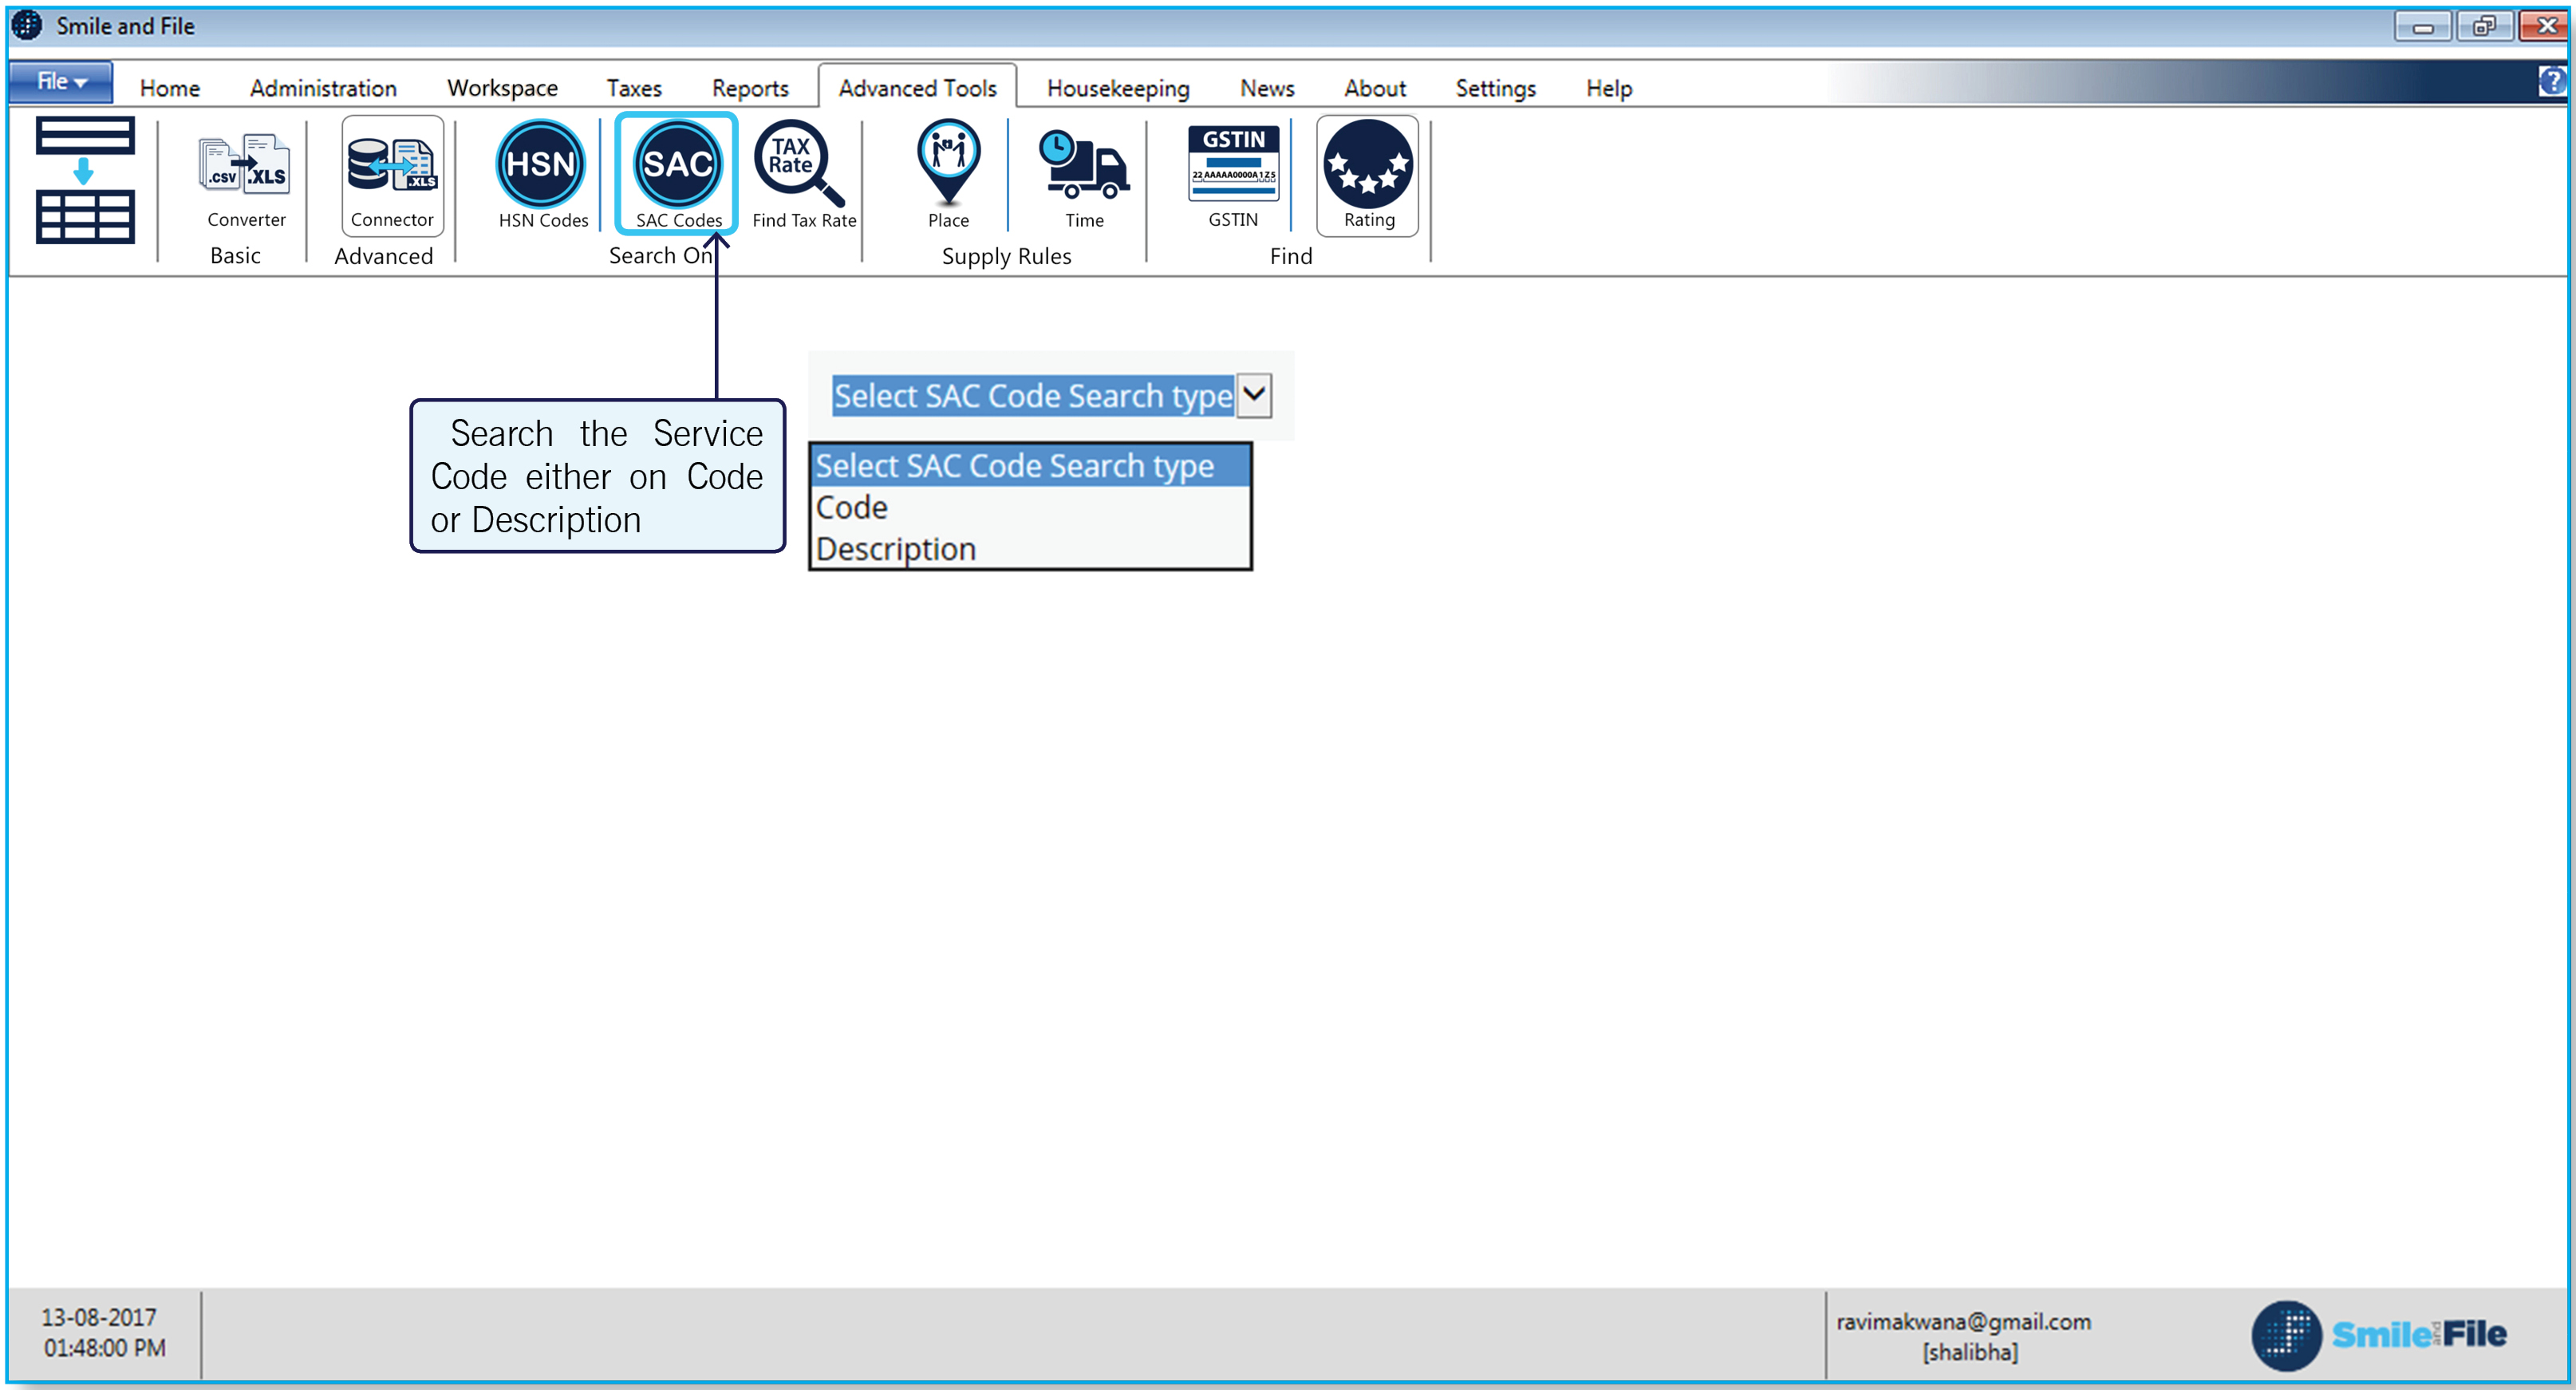Screen dimensions: 2576x1390
Task: Switch to the Advanced Tools tab
Action: coord(917,87)
